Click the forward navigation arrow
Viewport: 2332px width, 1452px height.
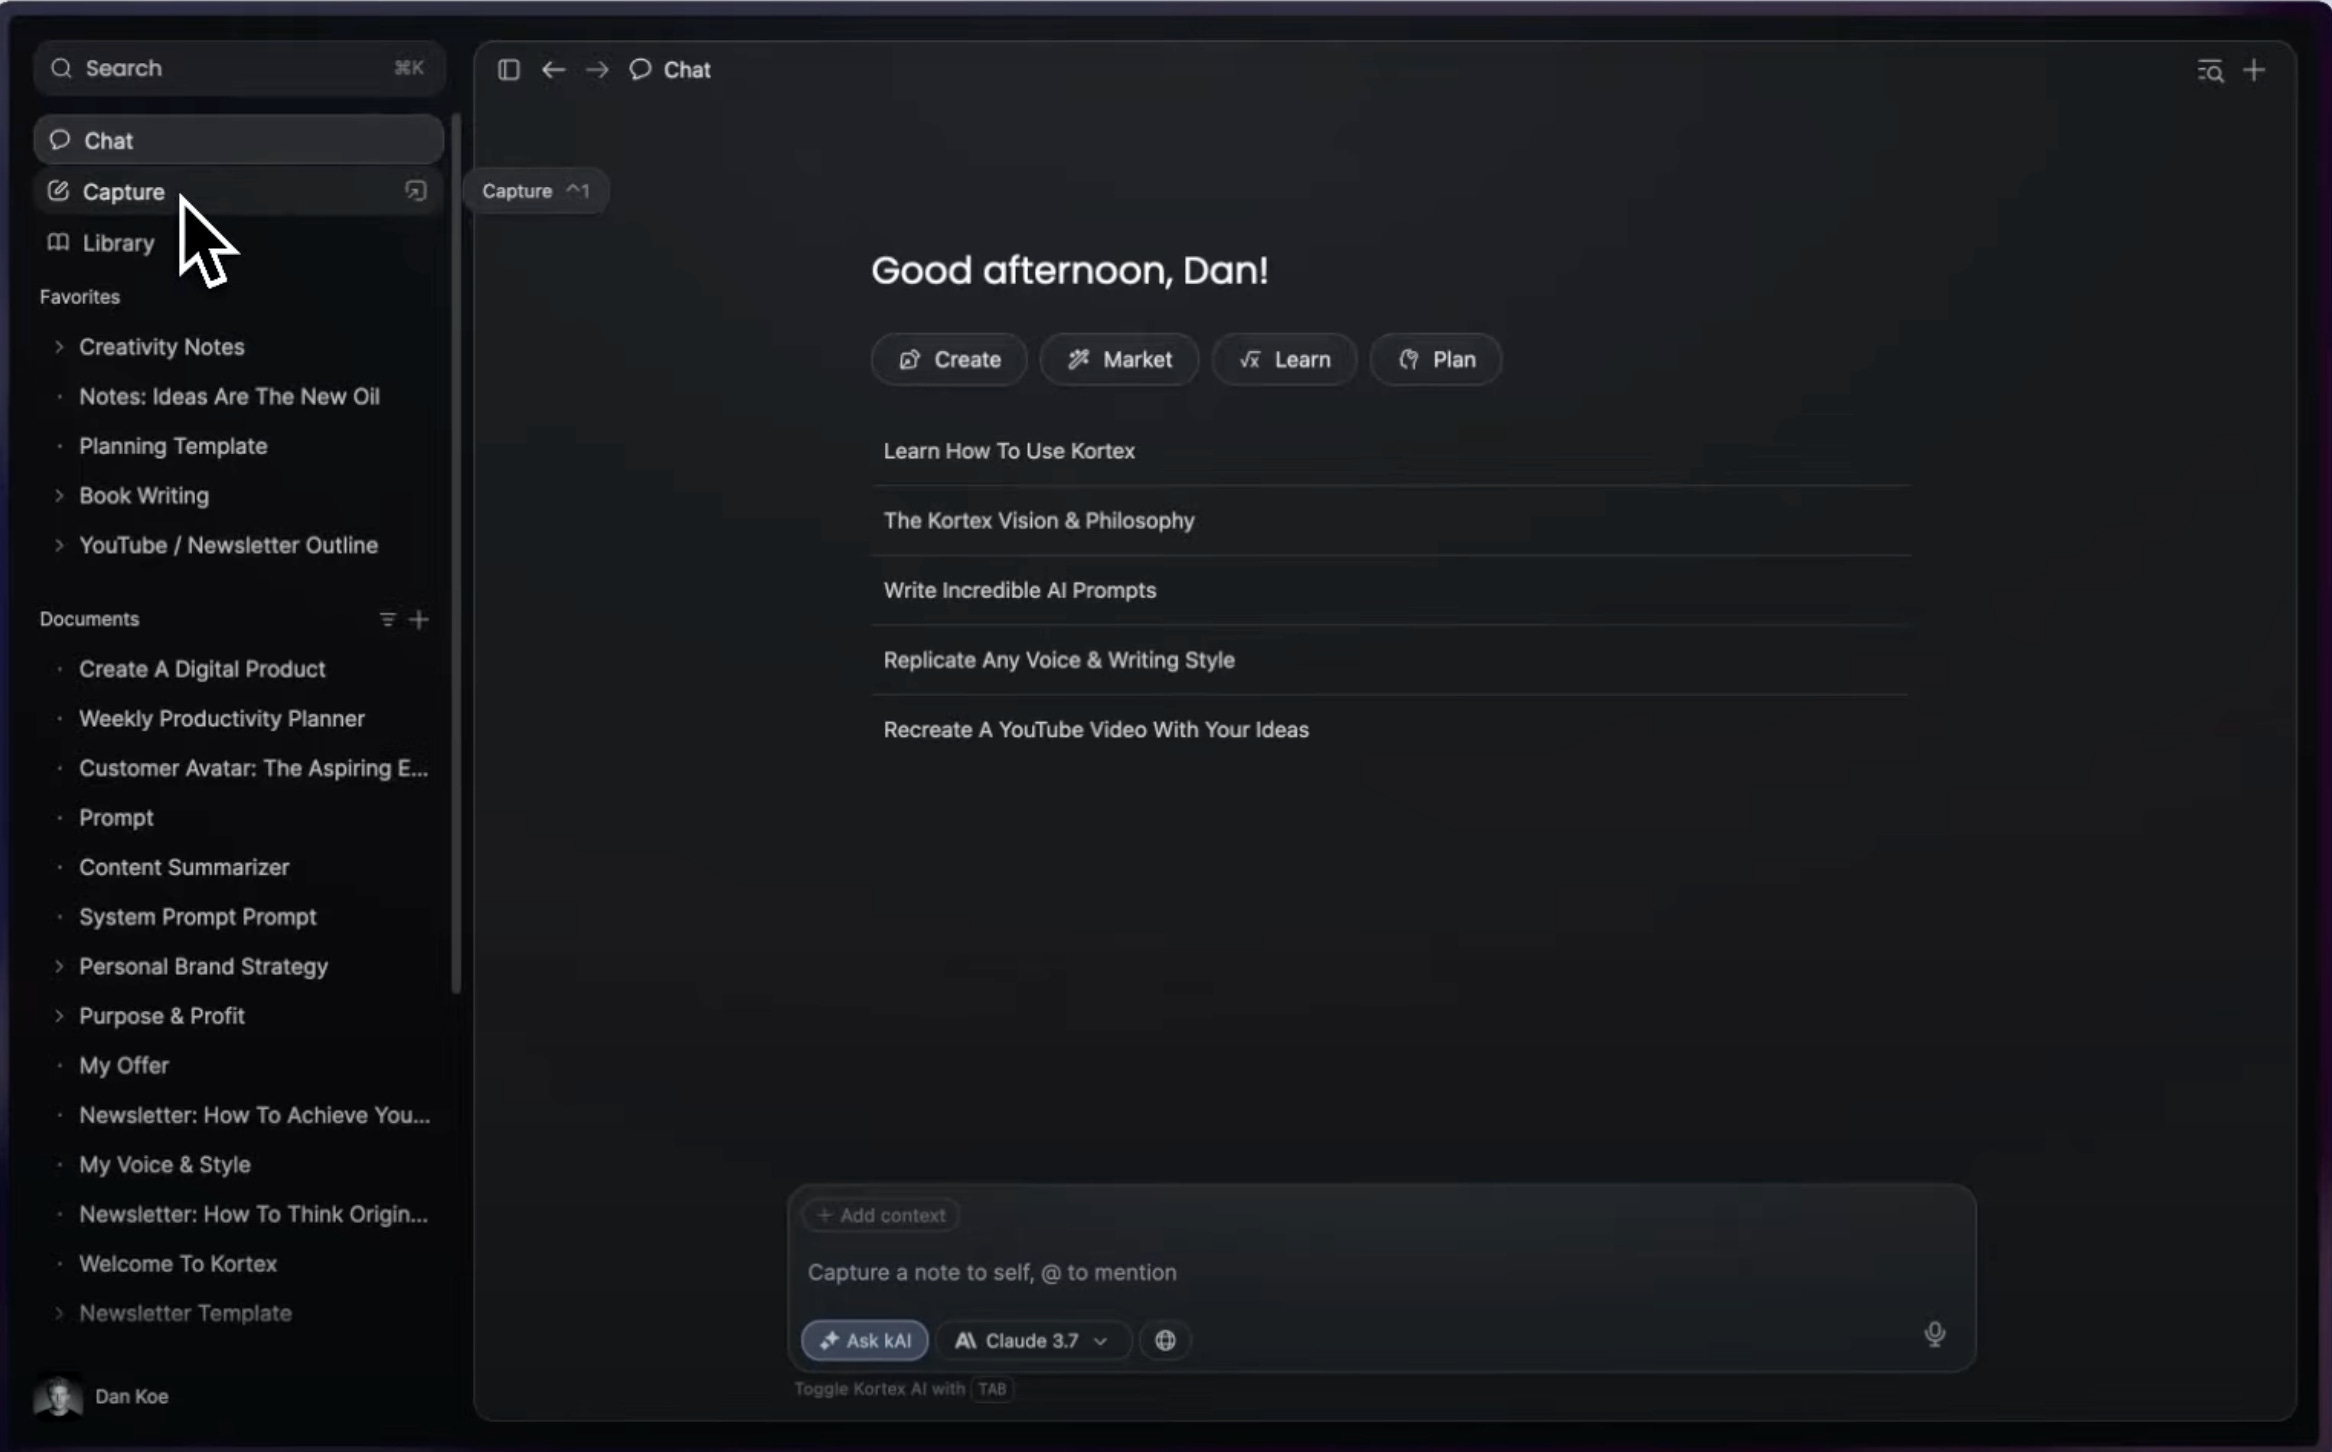(597, 70)
